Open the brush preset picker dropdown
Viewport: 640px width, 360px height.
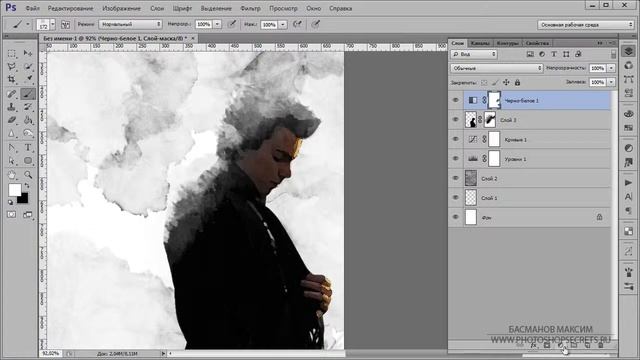click(x=53, y=24)
